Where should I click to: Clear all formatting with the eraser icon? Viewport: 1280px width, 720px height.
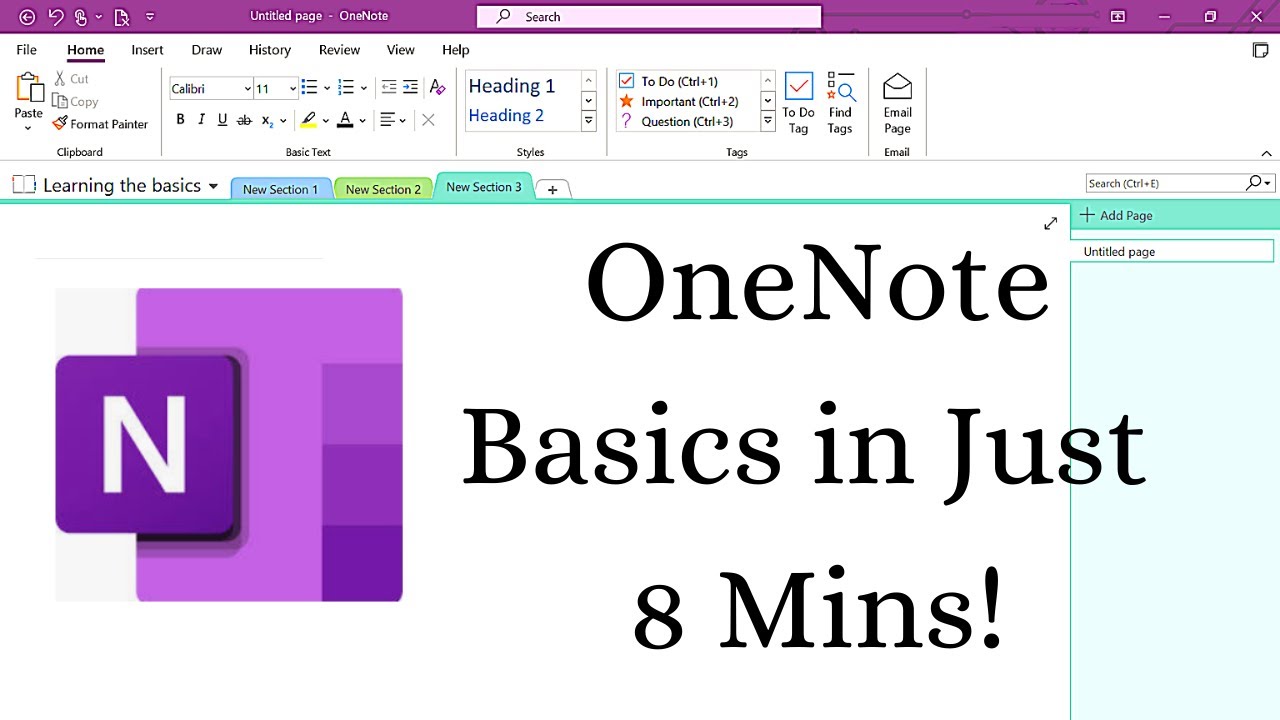click(x=437, y=88)
